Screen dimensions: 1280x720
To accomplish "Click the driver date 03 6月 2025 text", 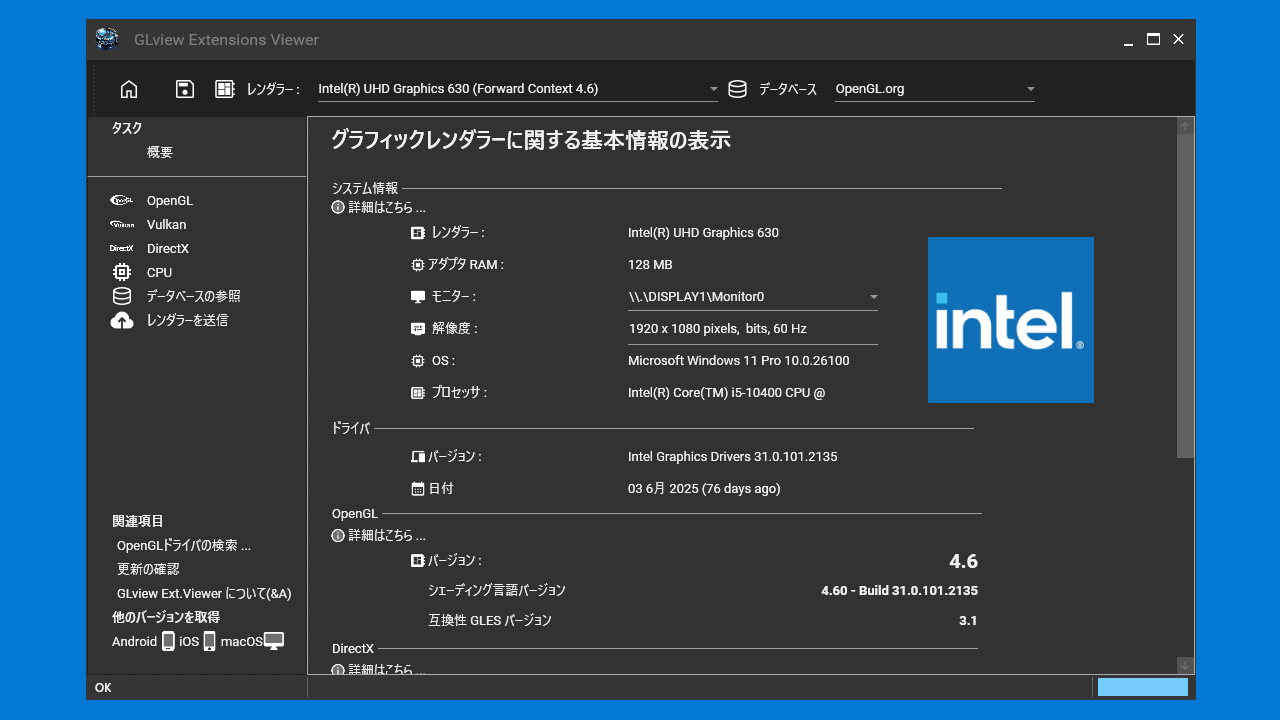I will pos(704,488).
